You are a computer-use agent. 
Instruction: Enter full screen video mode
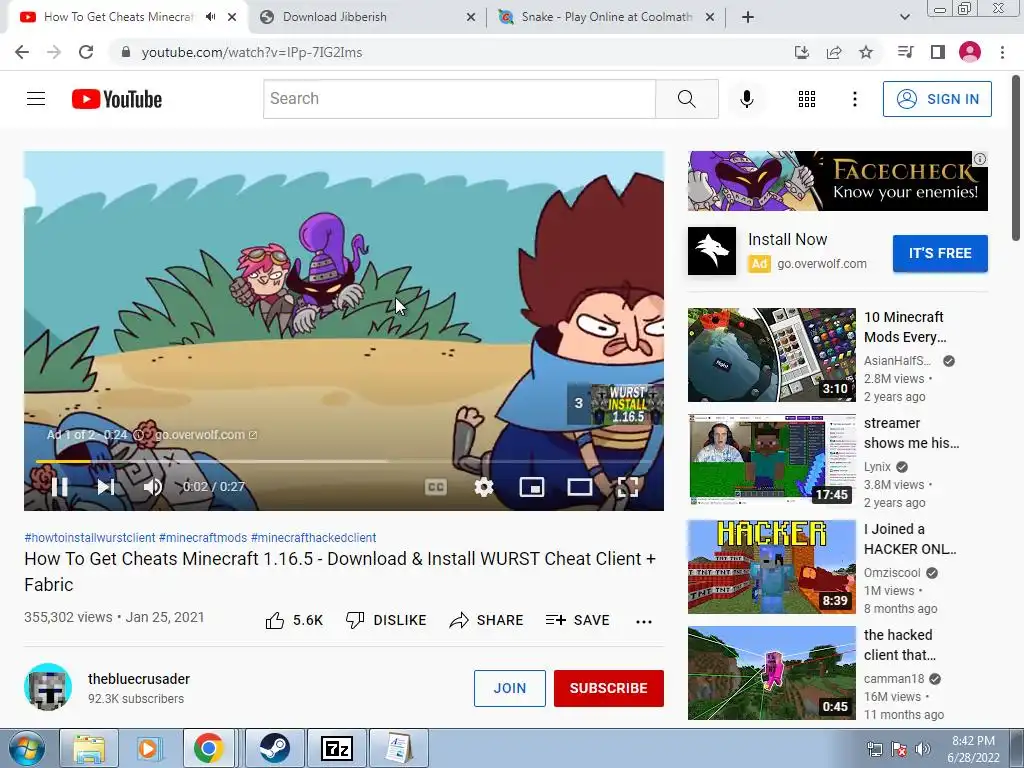[628, 487]
